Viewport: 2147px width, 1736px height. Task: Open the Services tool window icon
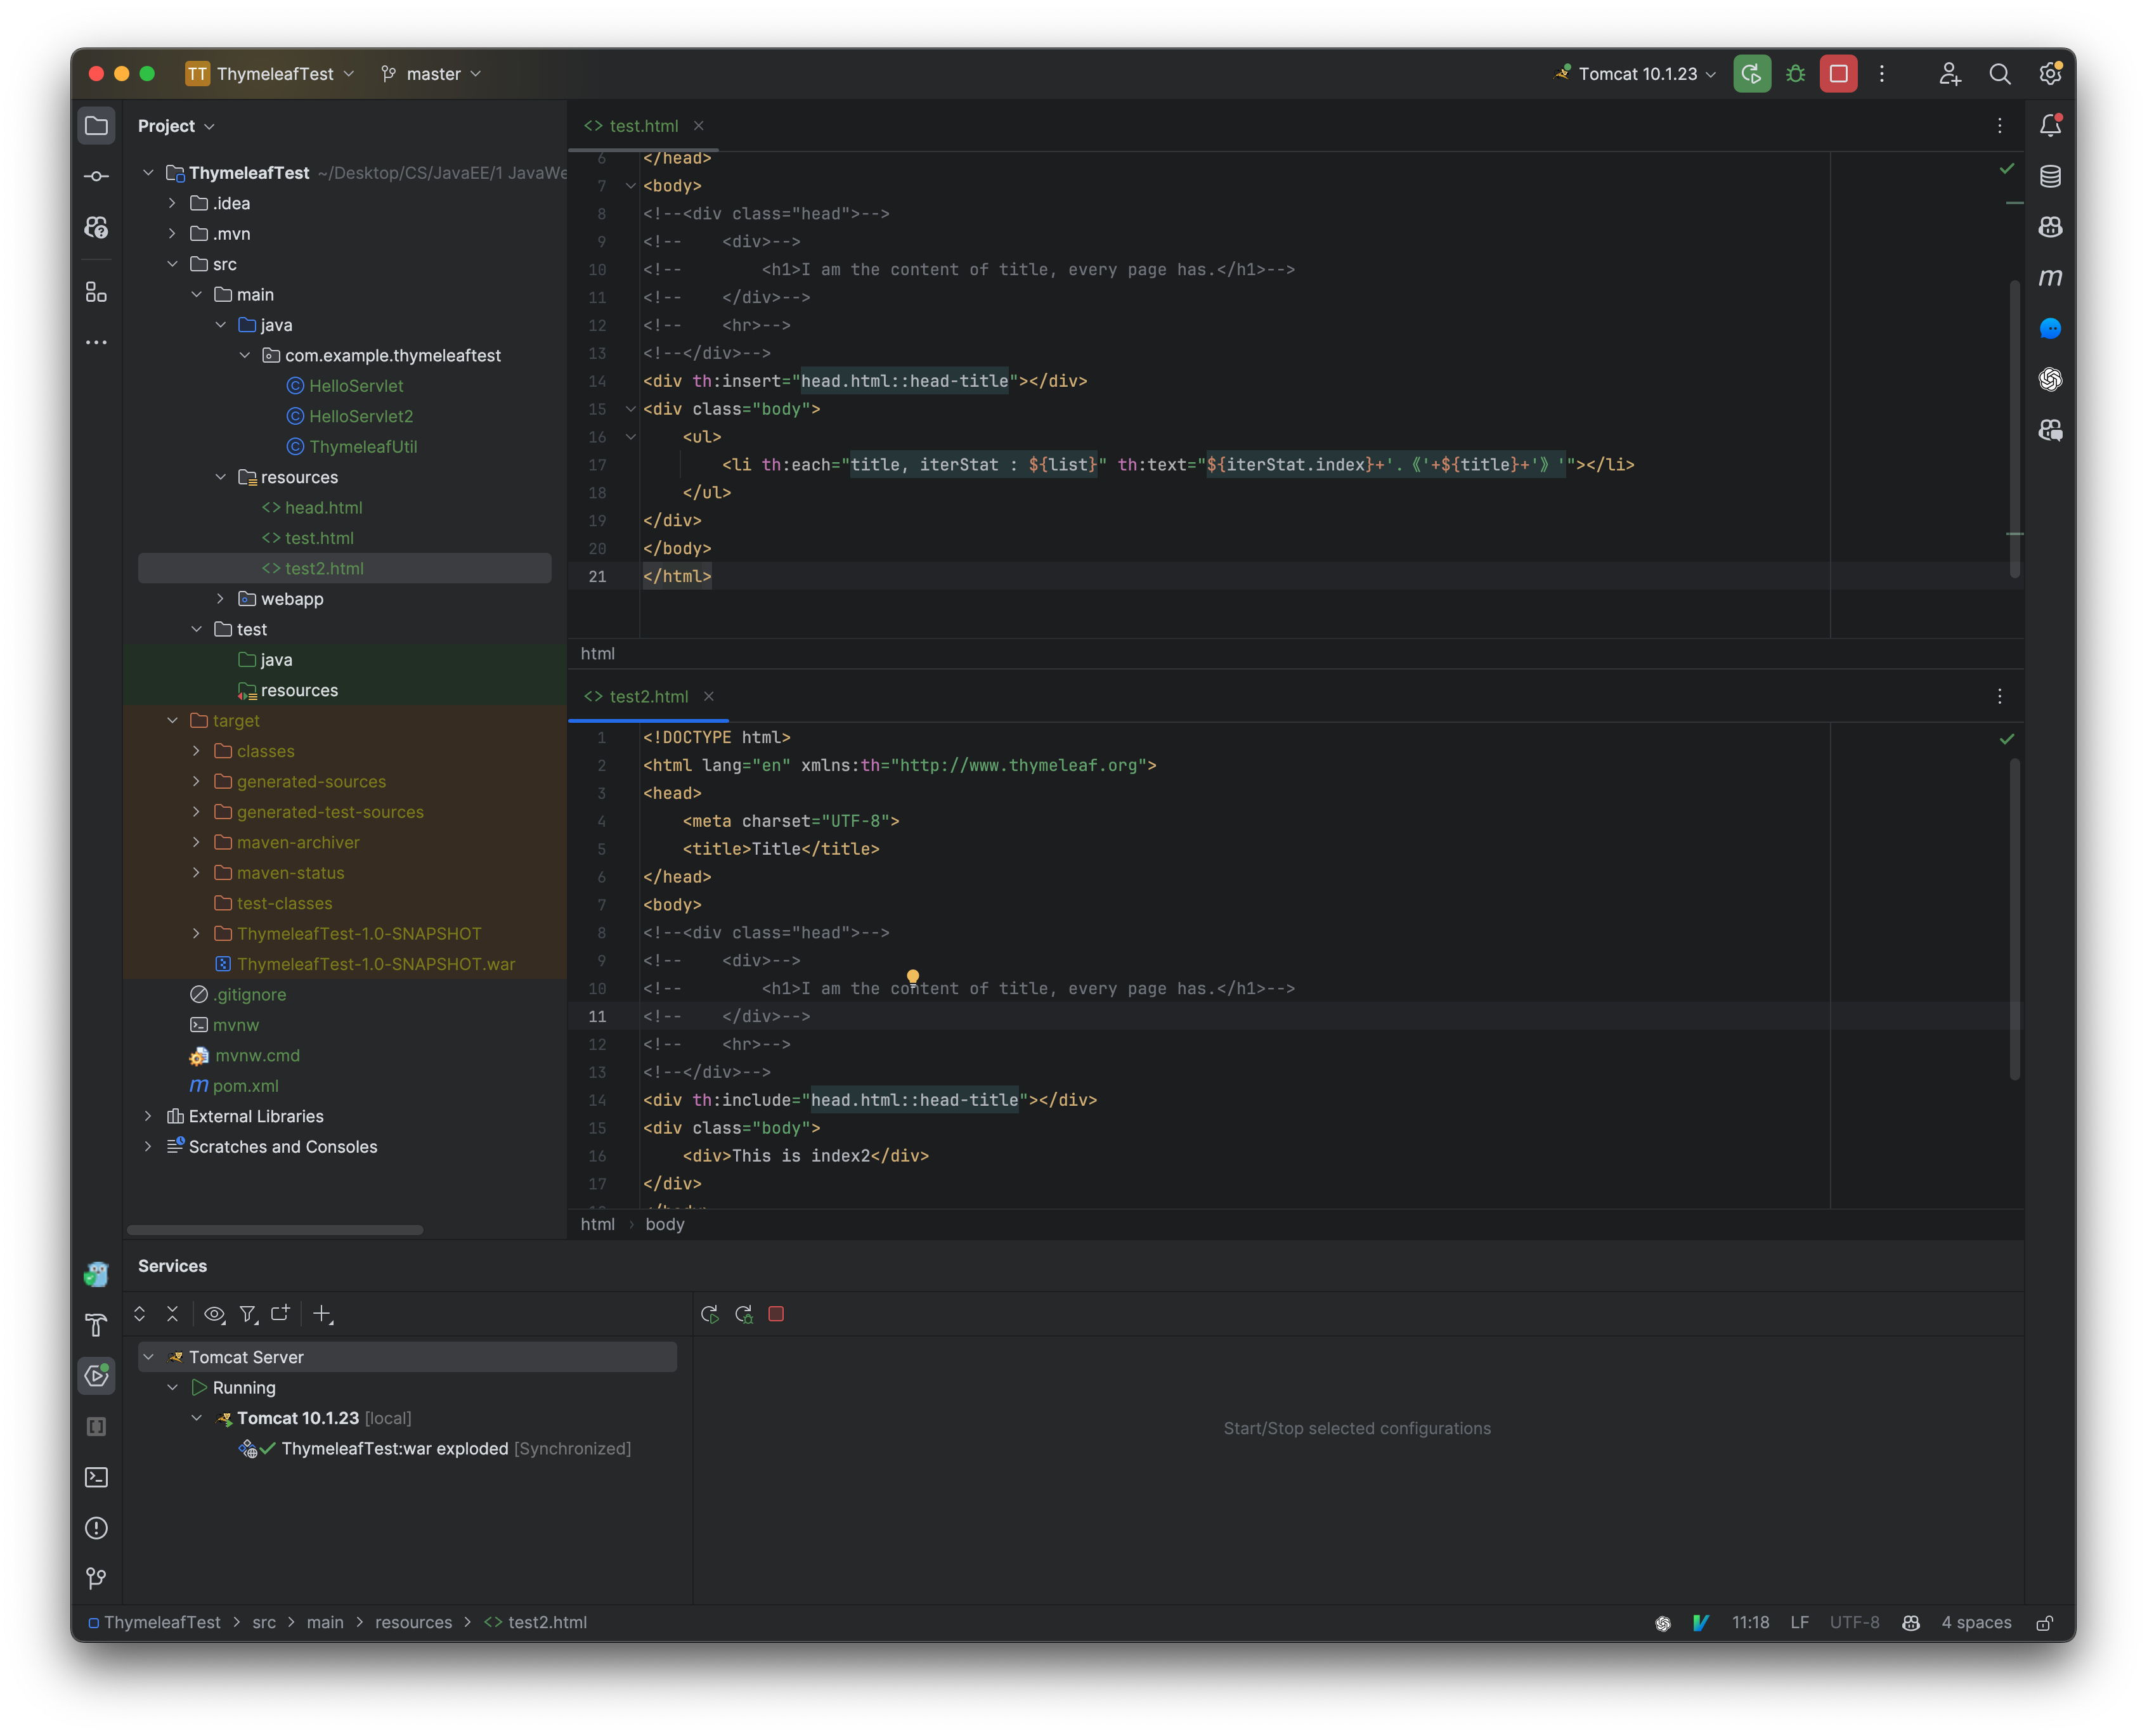tap(96, 1376)
